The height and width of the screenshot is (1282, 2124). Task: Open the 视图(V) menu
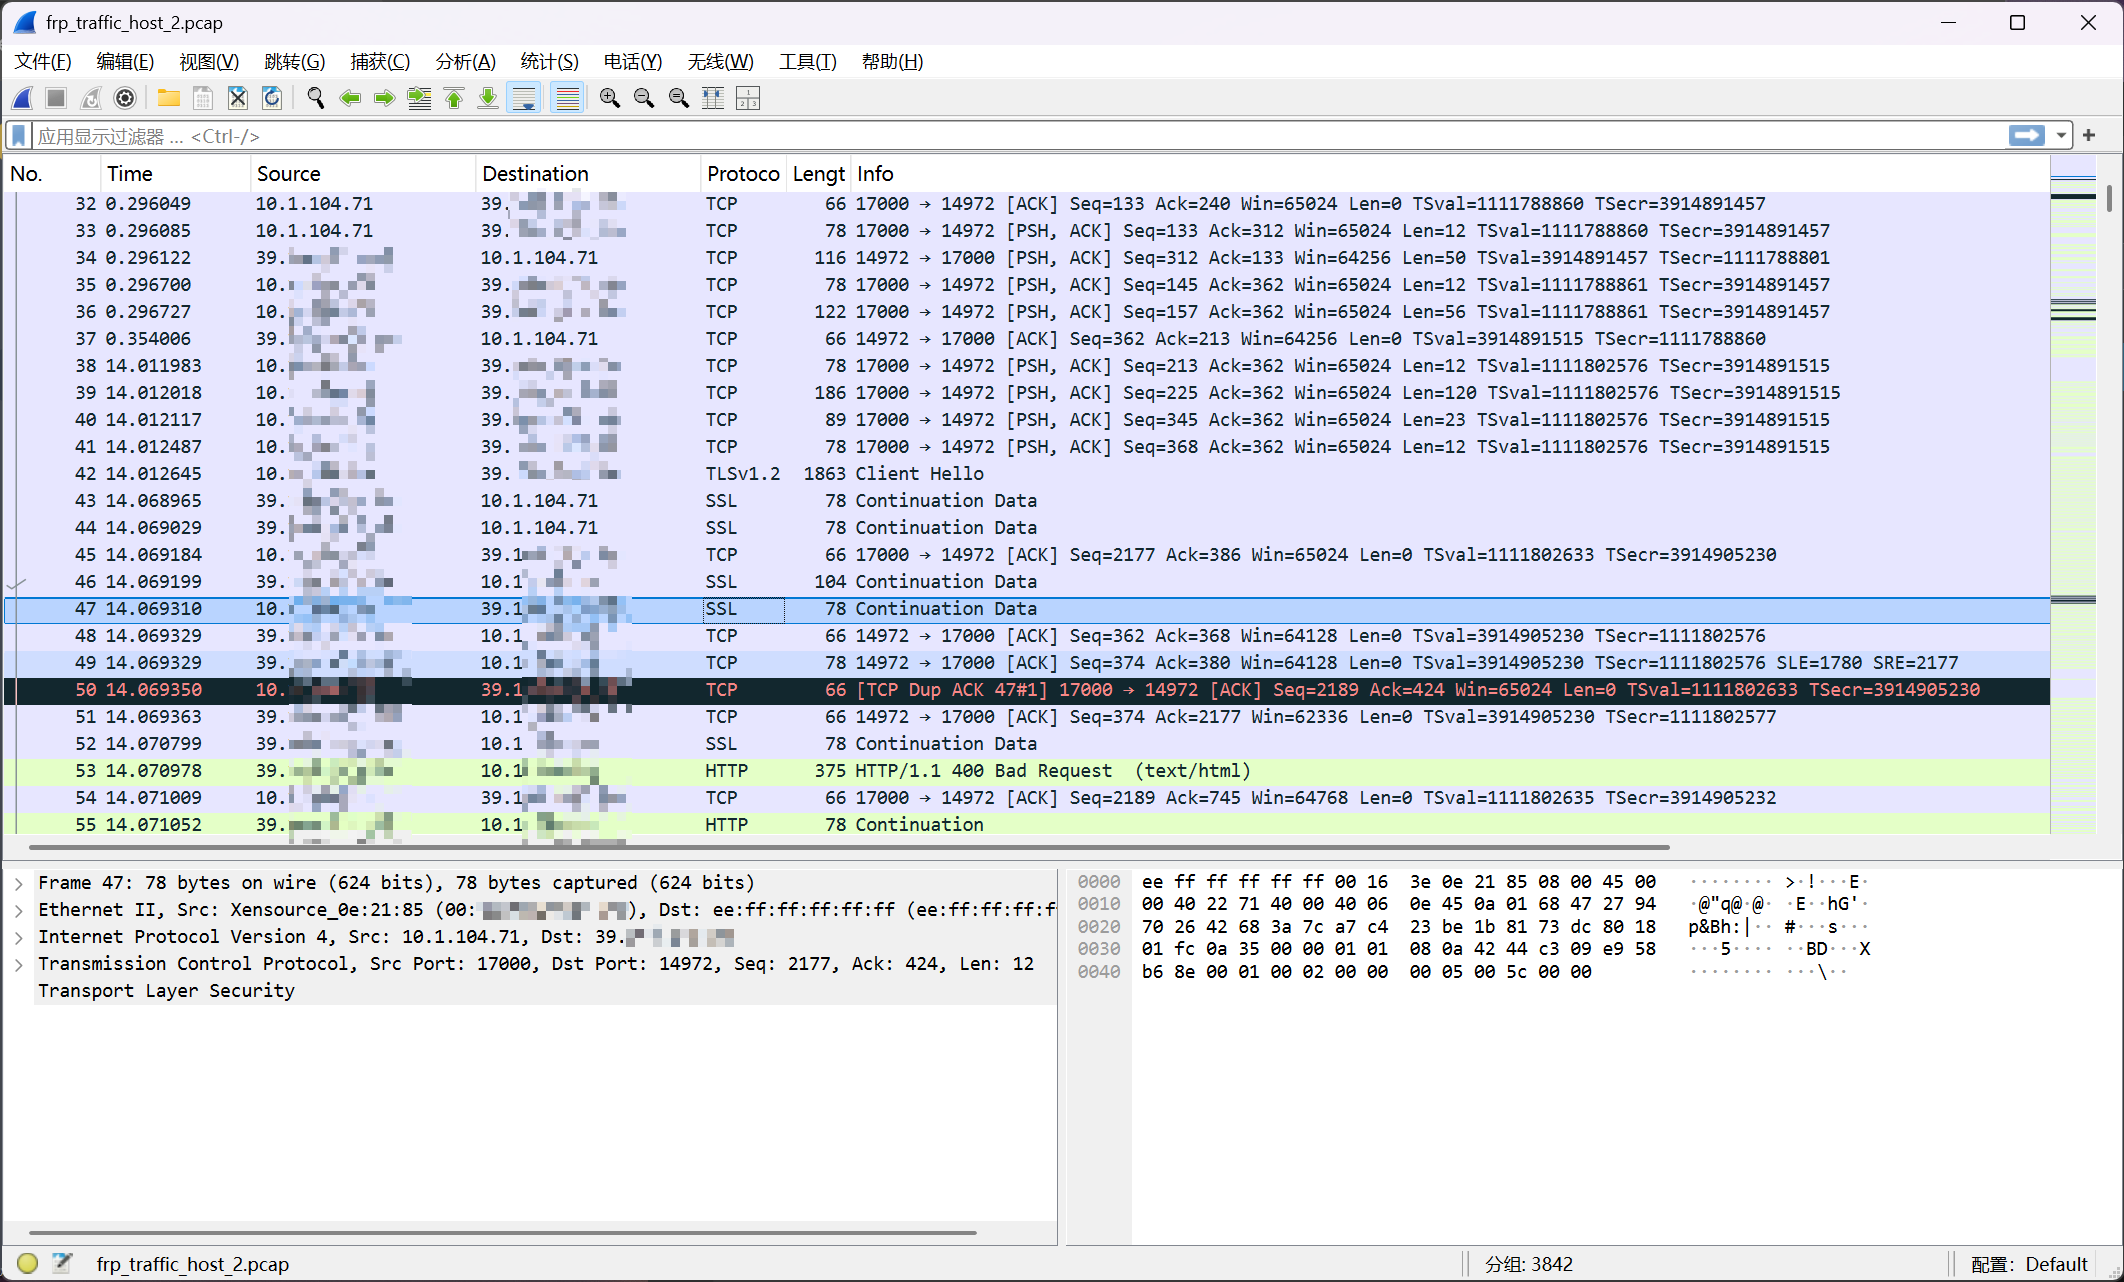click(209, 61)
